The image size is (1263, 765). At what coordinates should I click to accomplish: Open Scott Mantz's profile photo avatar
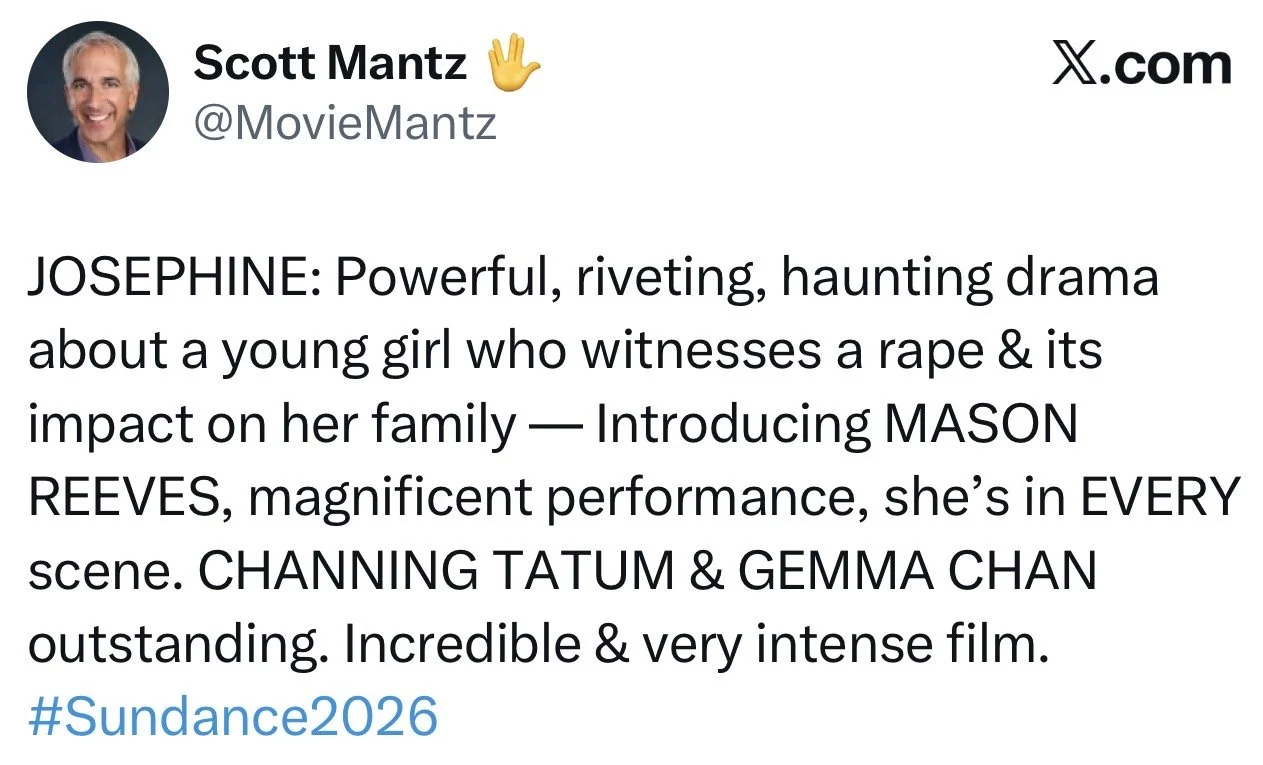pos(98,91)
